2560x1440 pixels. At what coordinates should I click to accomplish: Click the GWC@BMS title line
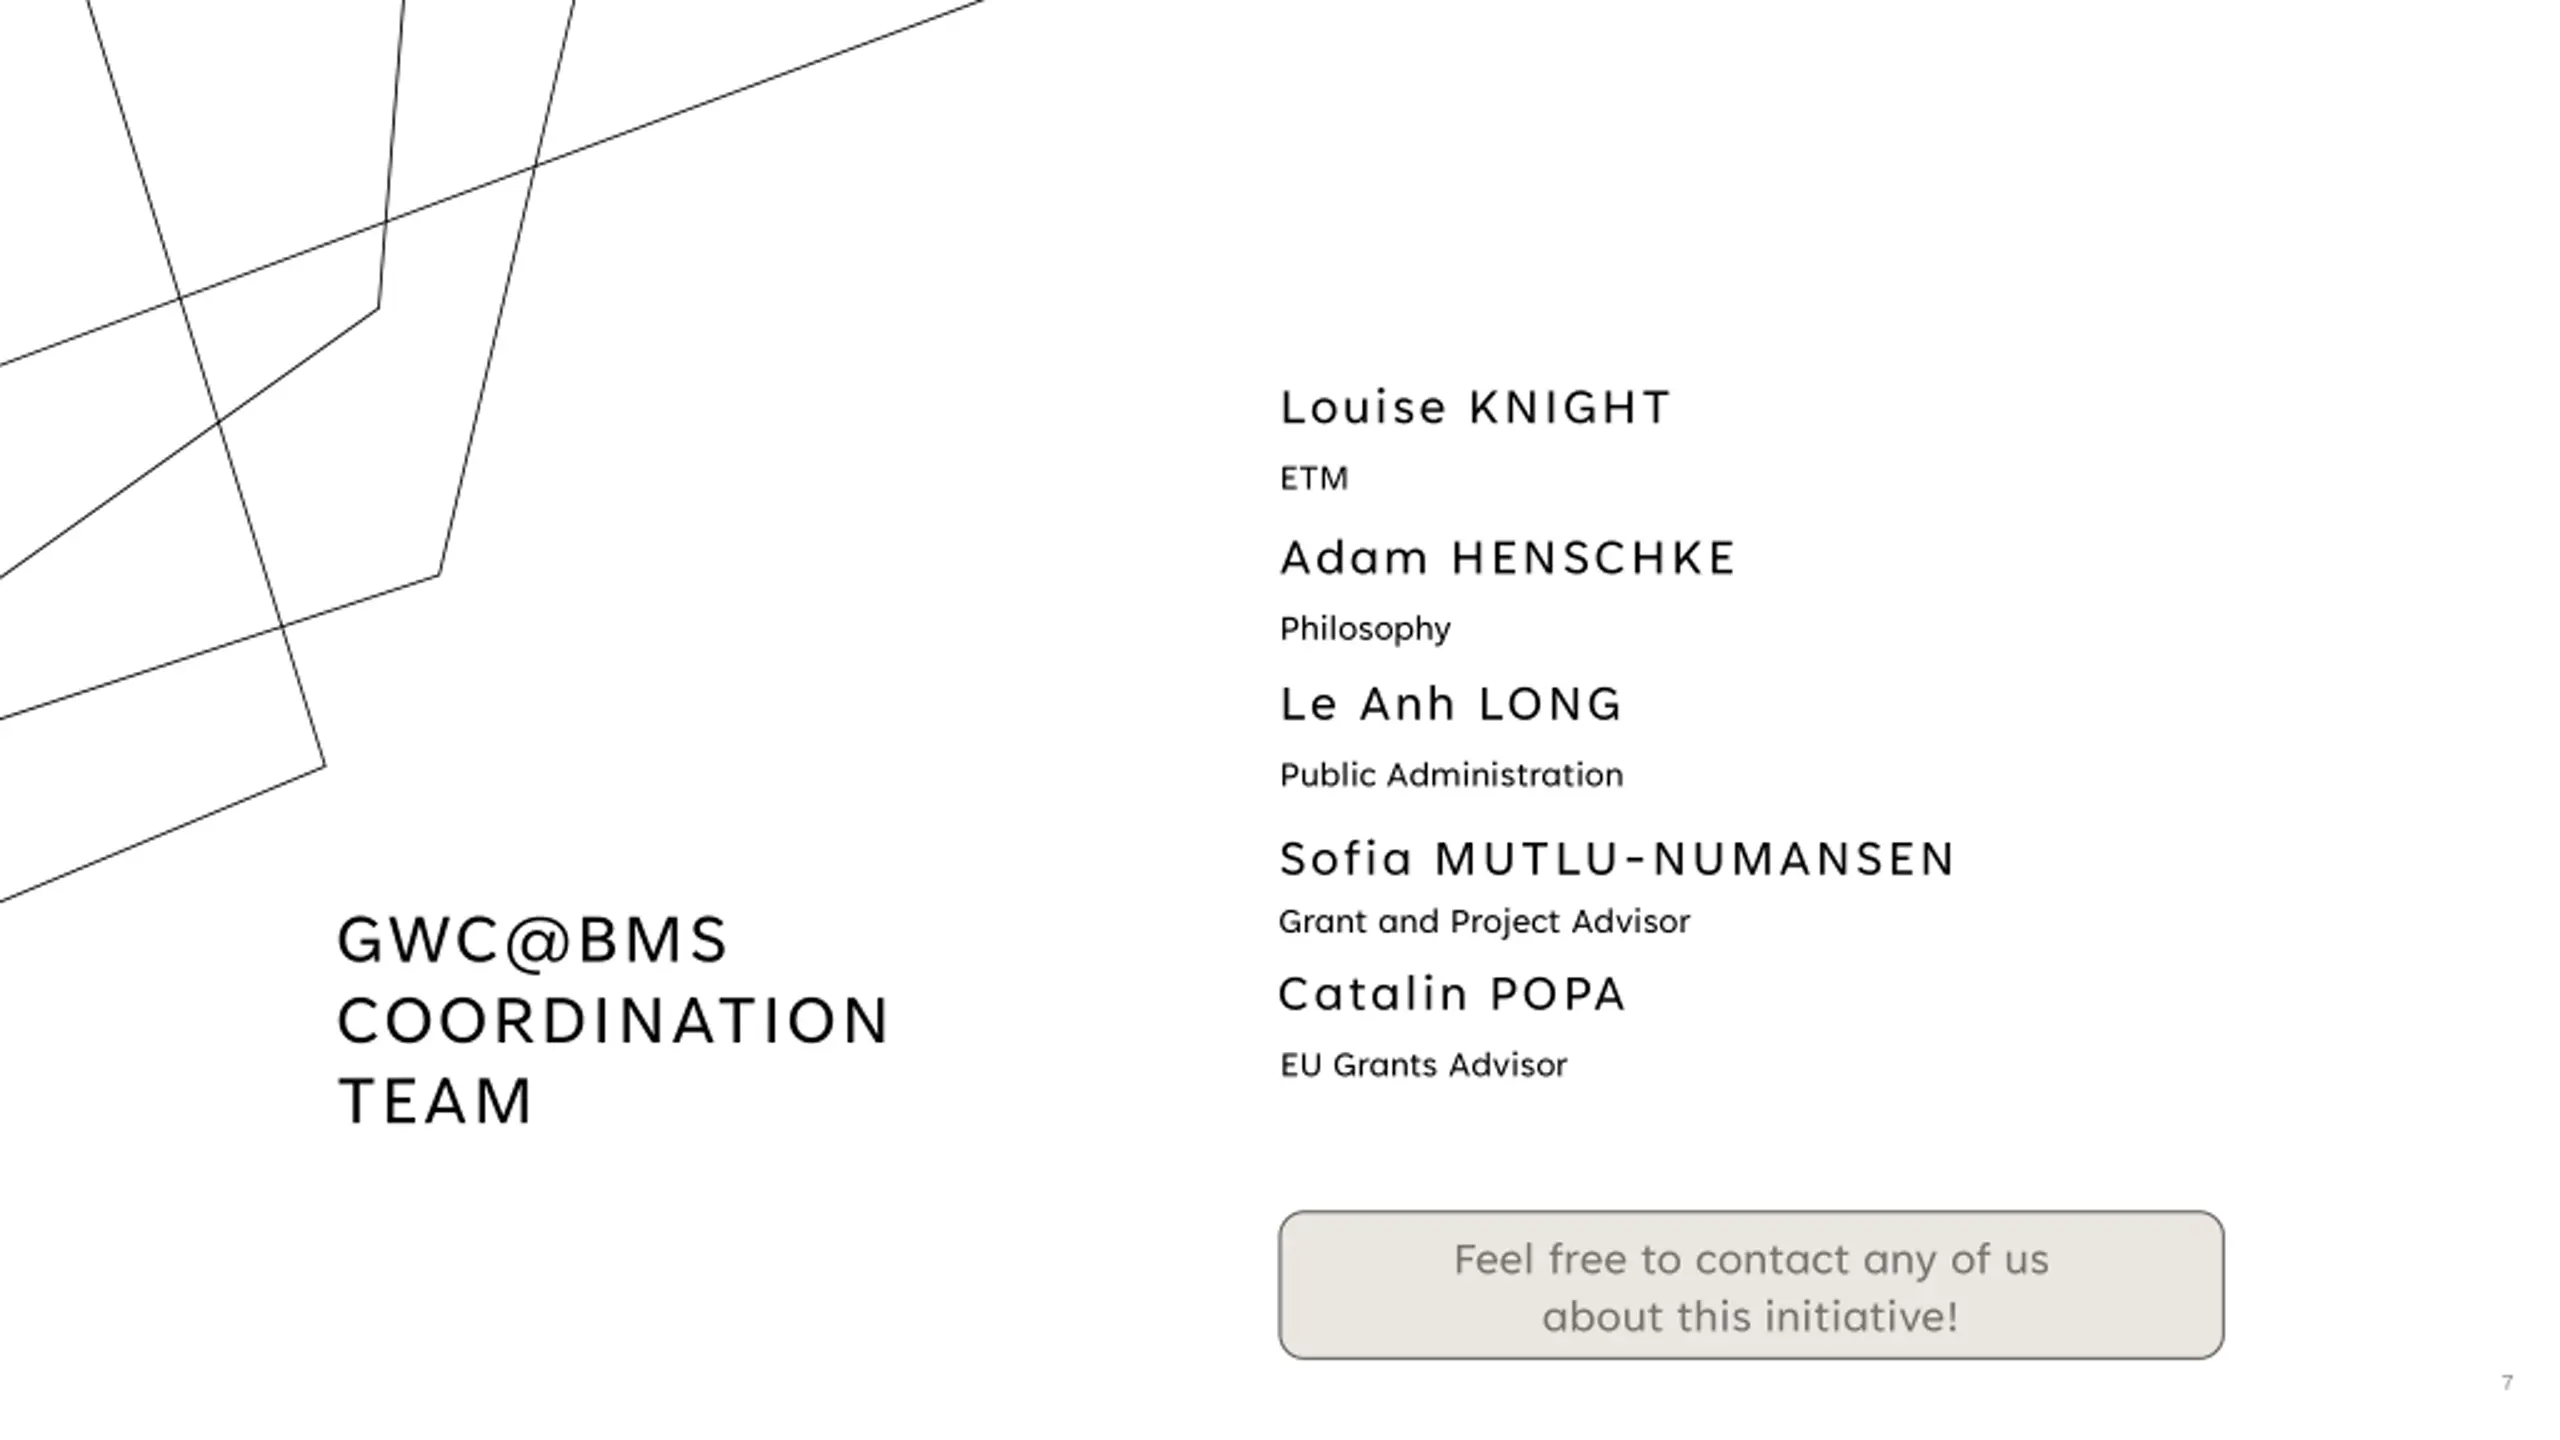[x=532, y=941]
